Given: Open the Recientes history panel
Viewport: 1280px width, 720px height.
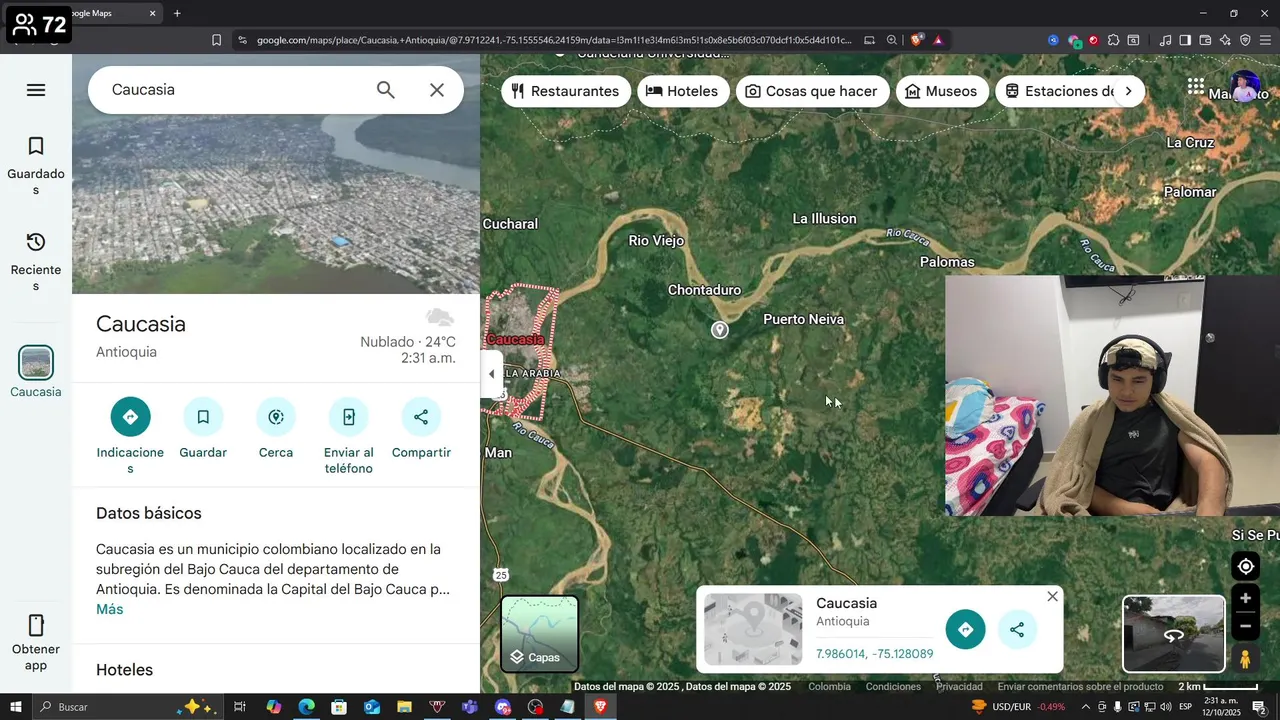Looking at the screenshot, I should pyautogui.click(x=36, y=262).
